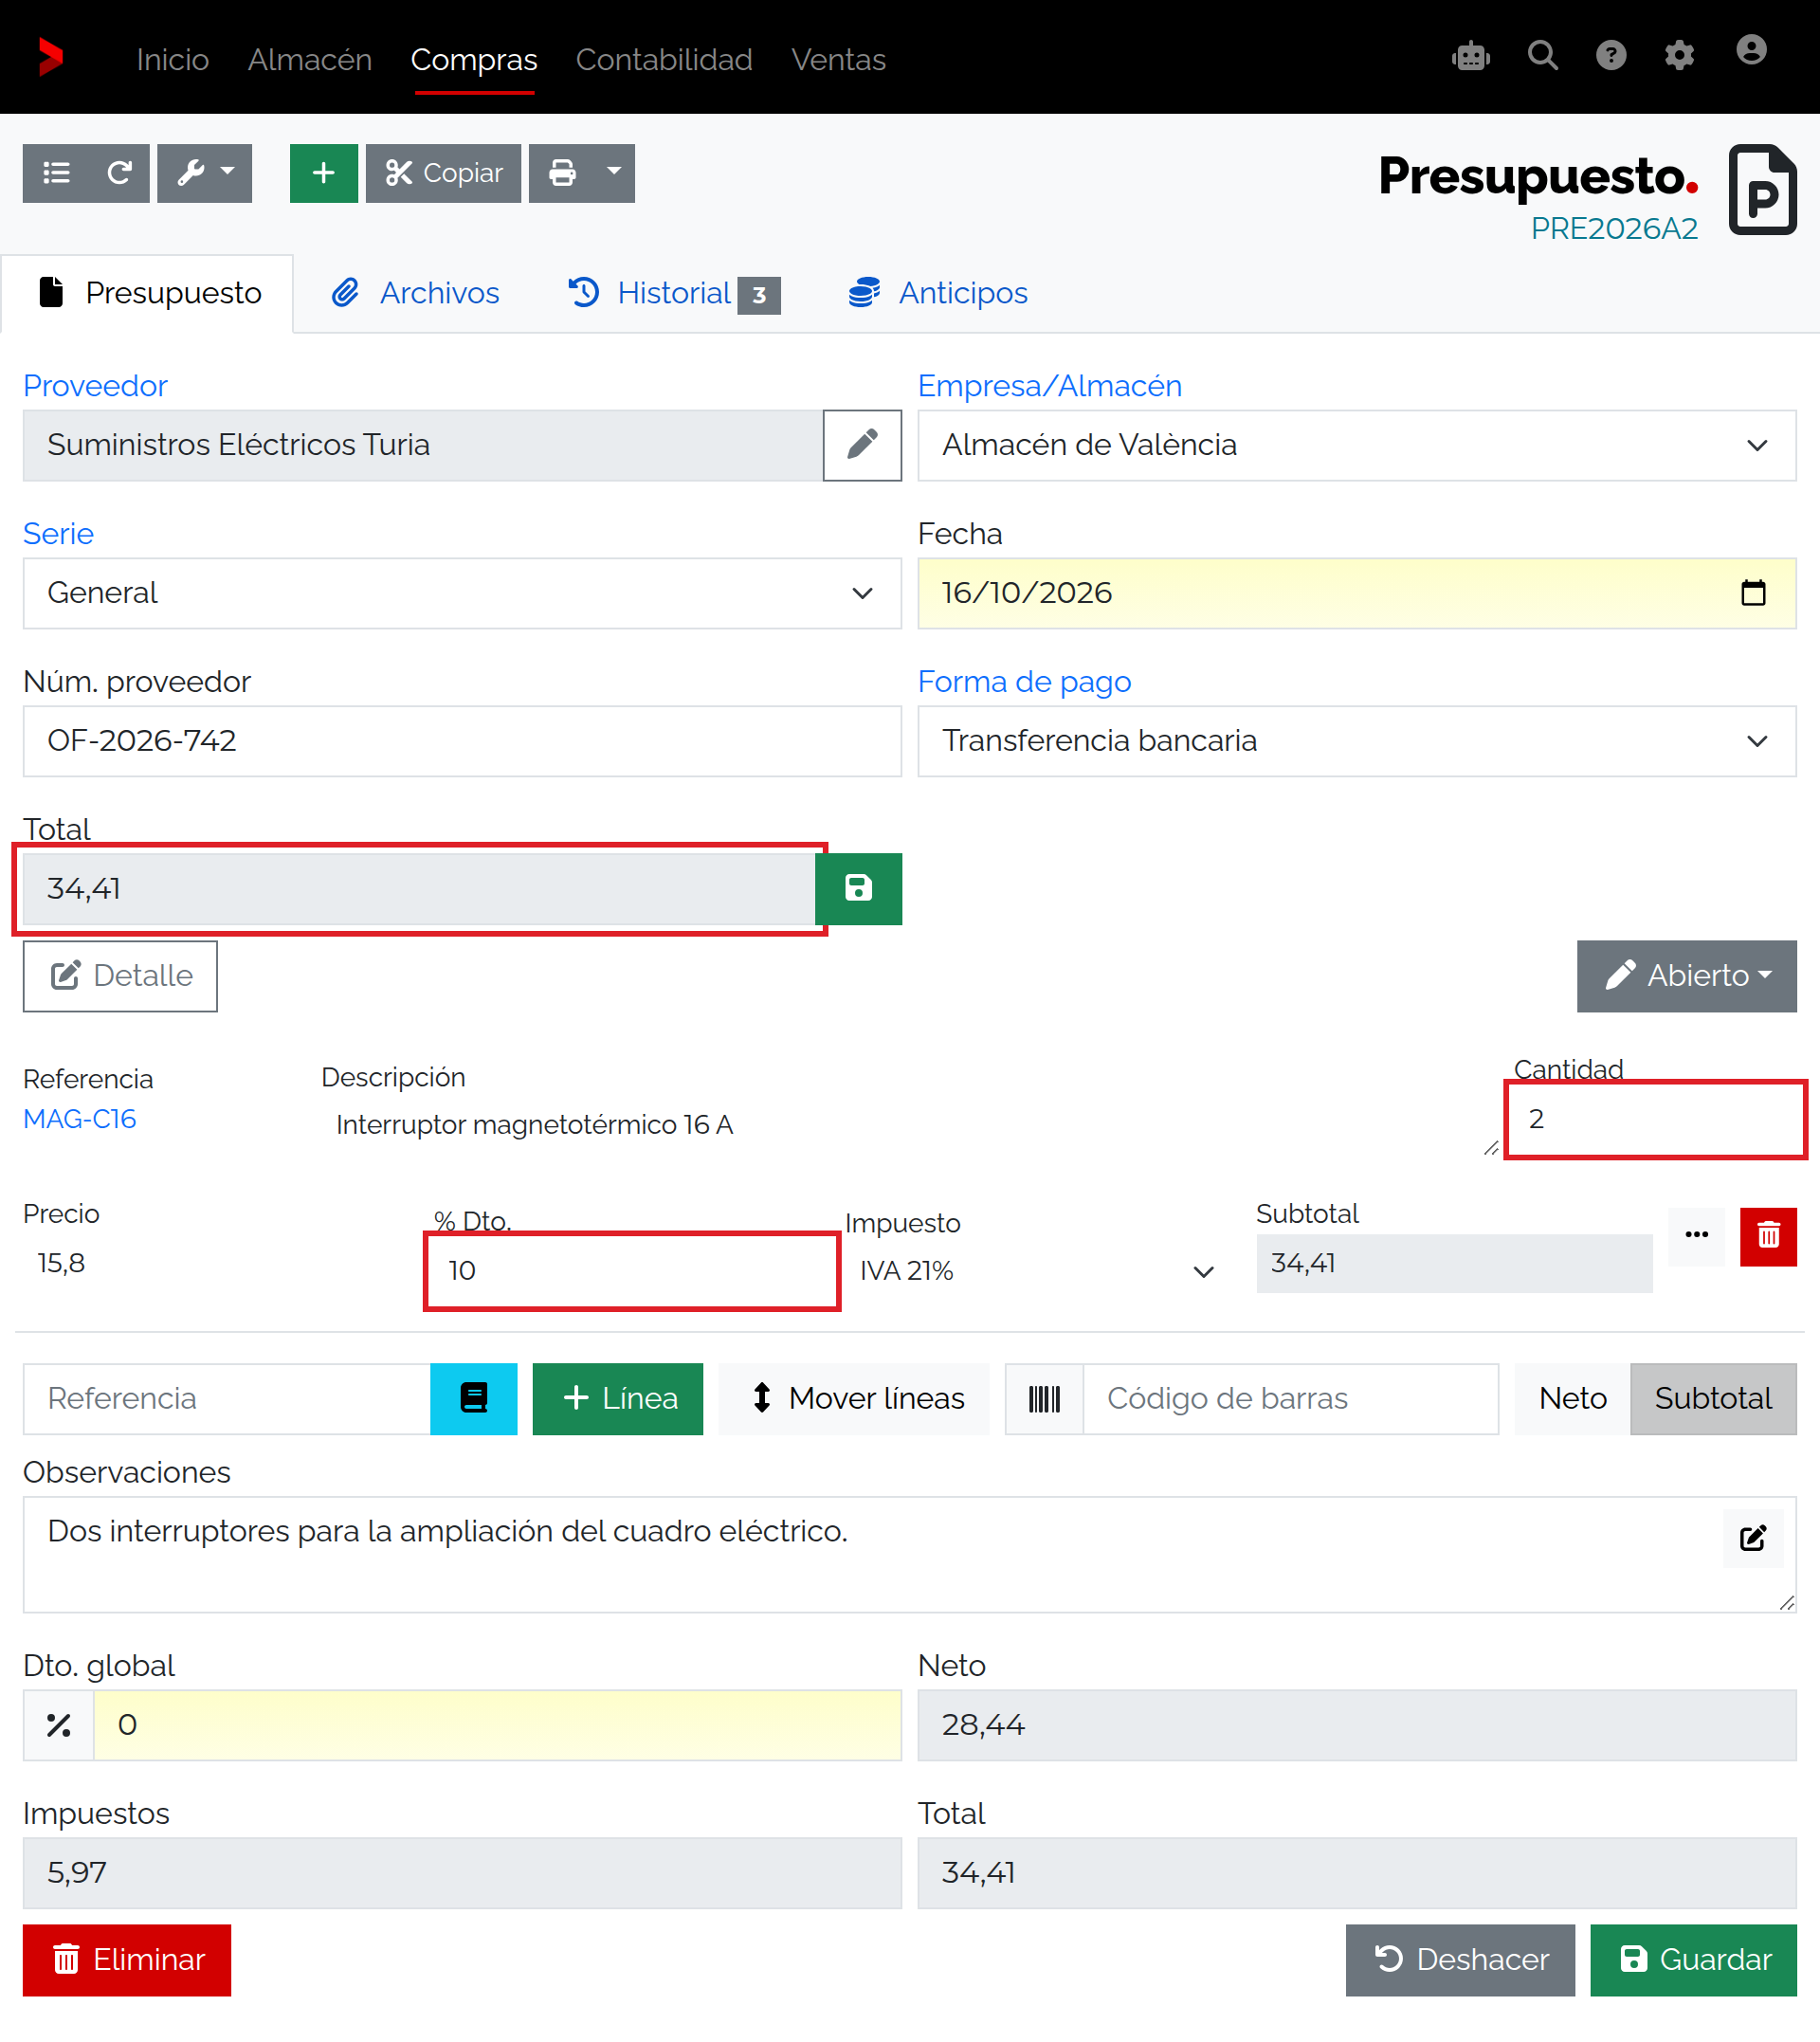
Task: Click the Detalle button
Action: (120, 976)
